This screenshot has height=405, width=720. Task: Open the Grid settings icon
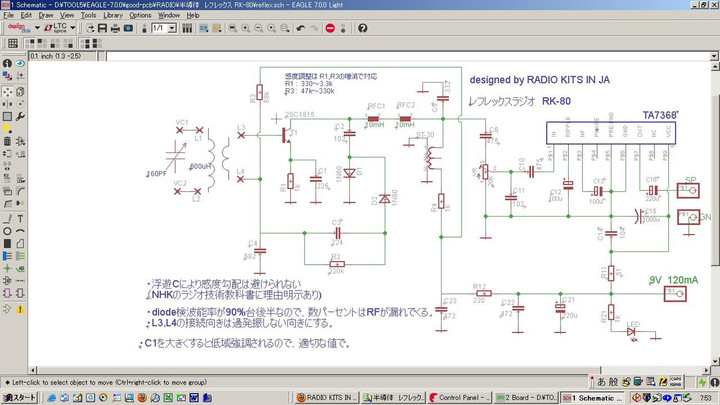coord(13,45)
